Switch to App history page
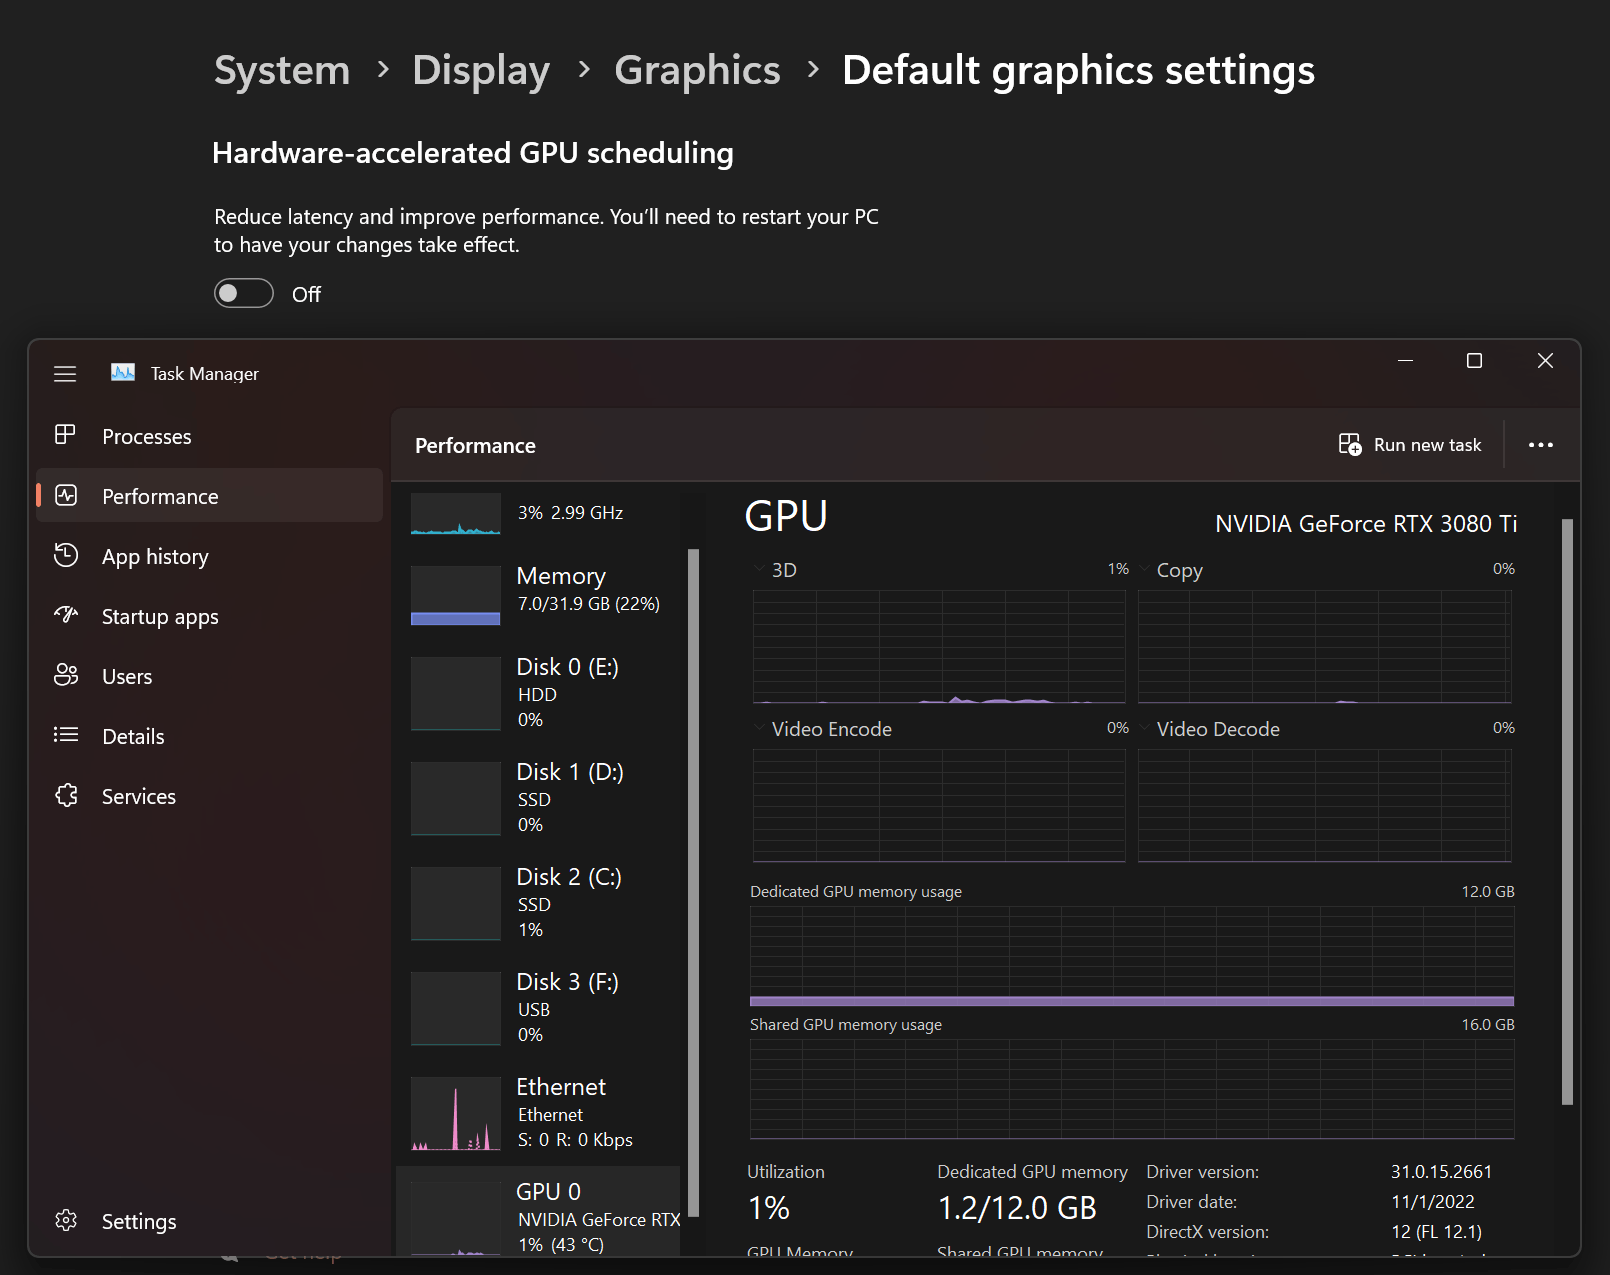Viewport: 1610px width, 1275px height. [x=155, y=557]
